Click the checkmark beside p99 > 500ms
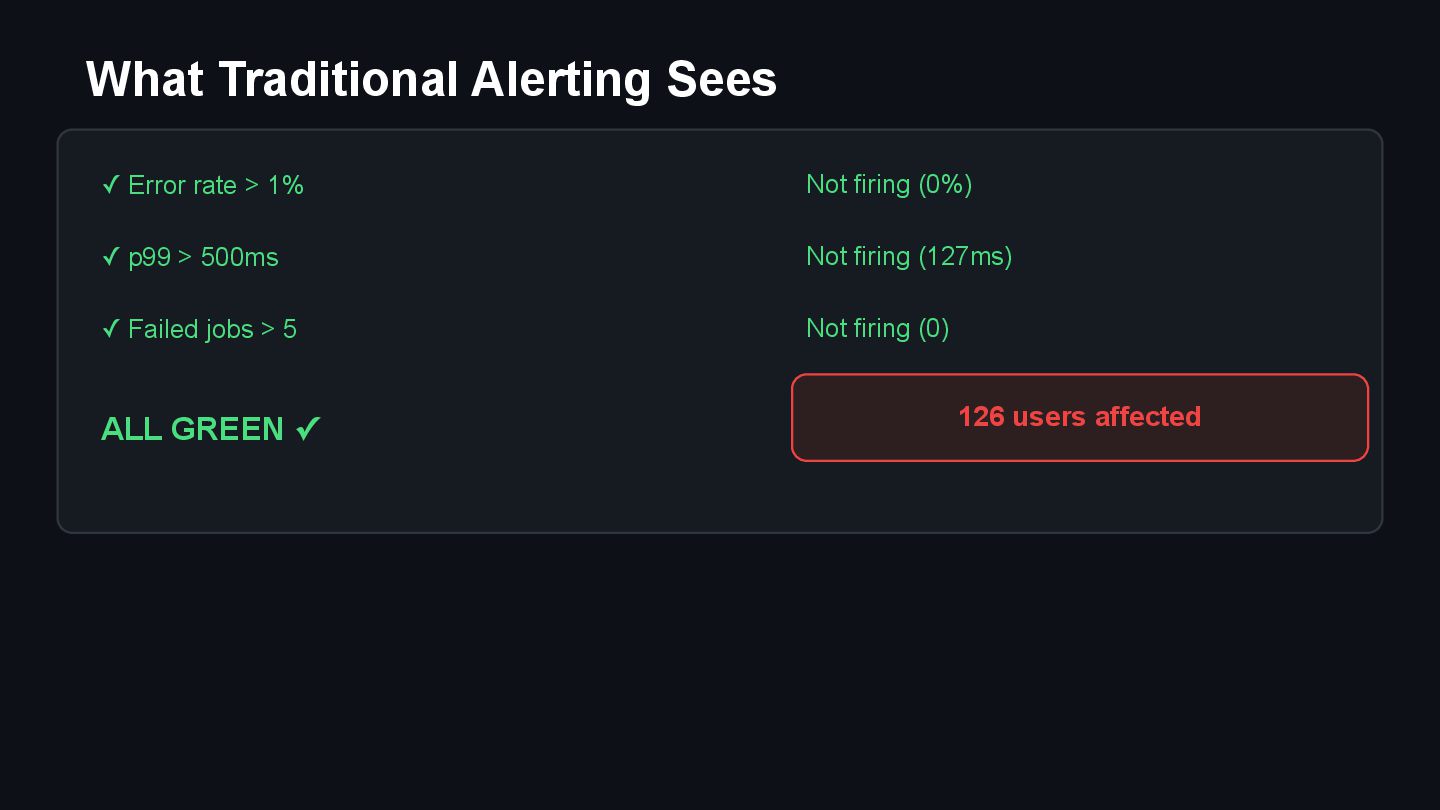1440x810 pixels. pos(110,257)
